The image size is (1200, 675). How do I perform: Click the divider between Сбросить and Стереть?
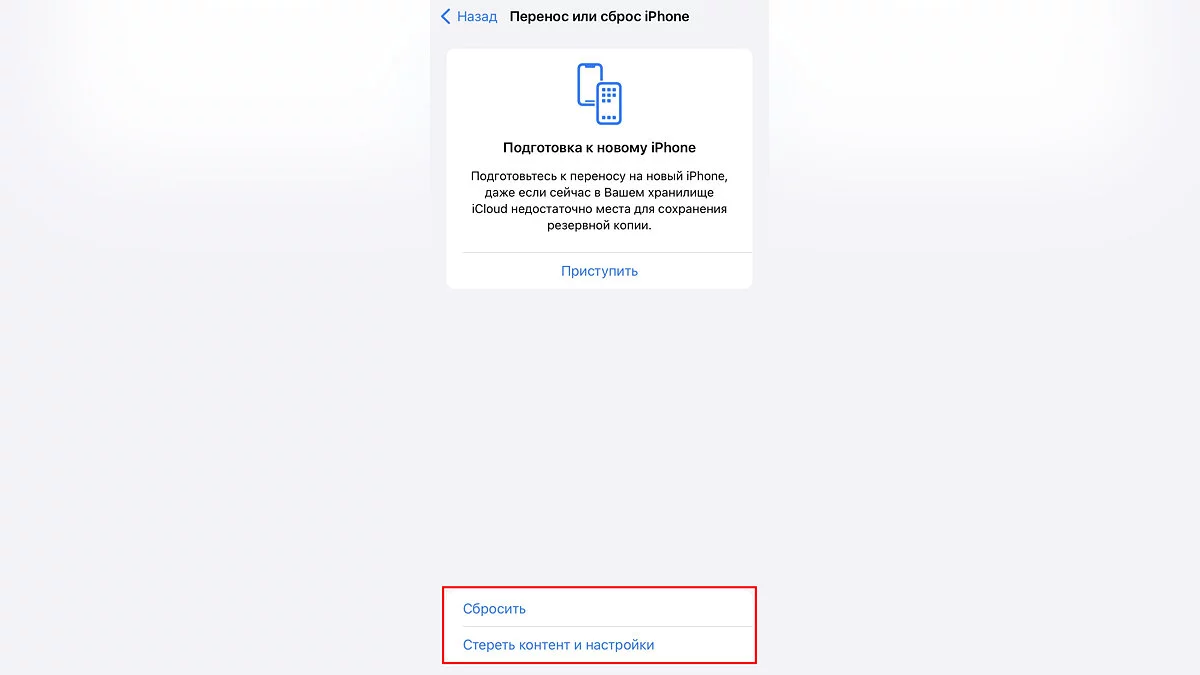coord(607,627)
